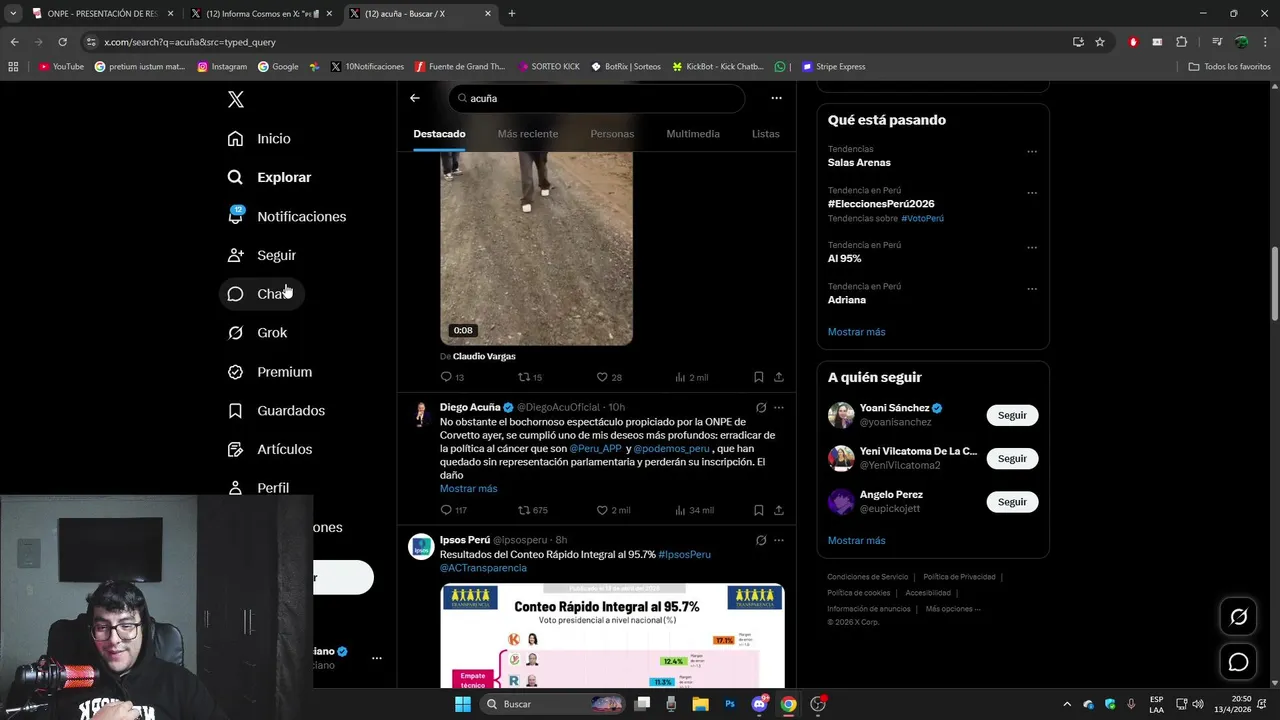Open Explorar in sidebar
The height and width of the screenshot is (720, 1280).
tap(269, 177)
